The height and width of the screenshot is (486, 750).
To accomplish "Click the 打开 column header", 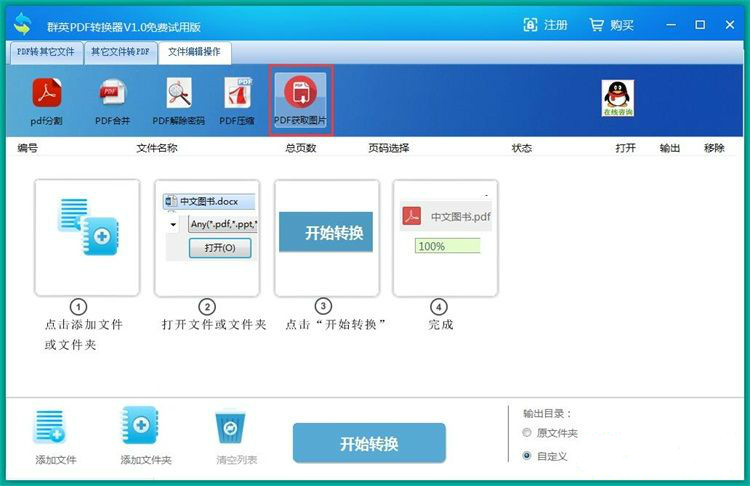I will tap(626, 148).
